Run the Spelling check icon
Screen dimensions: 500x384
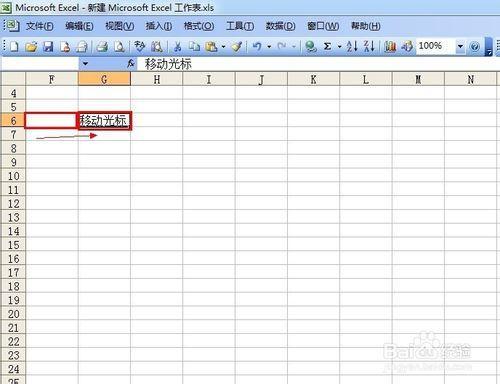tap(140, 46)
